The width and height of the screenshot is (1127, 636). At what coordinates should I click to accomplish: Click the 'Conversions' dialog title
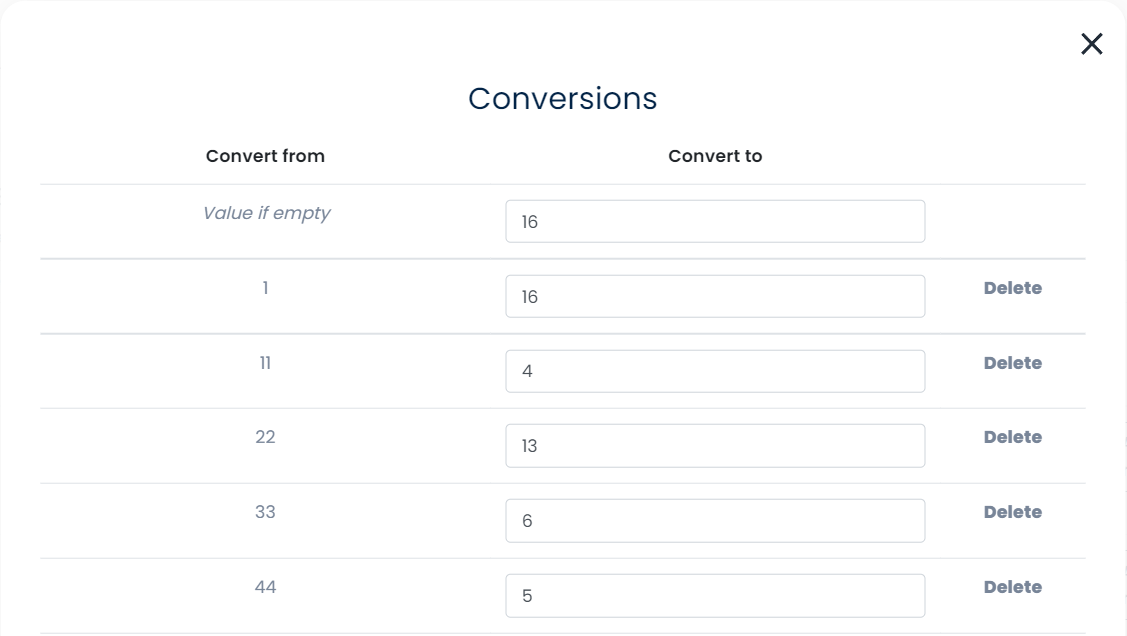pyautogui.click(x=562, y=98)
